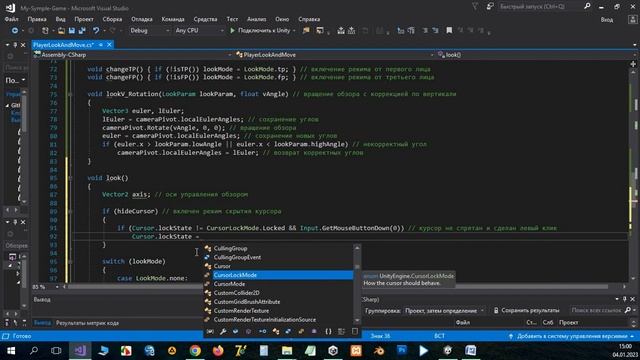Click the Open File folder icon
The image size is (640, 360).
[61, 31]
